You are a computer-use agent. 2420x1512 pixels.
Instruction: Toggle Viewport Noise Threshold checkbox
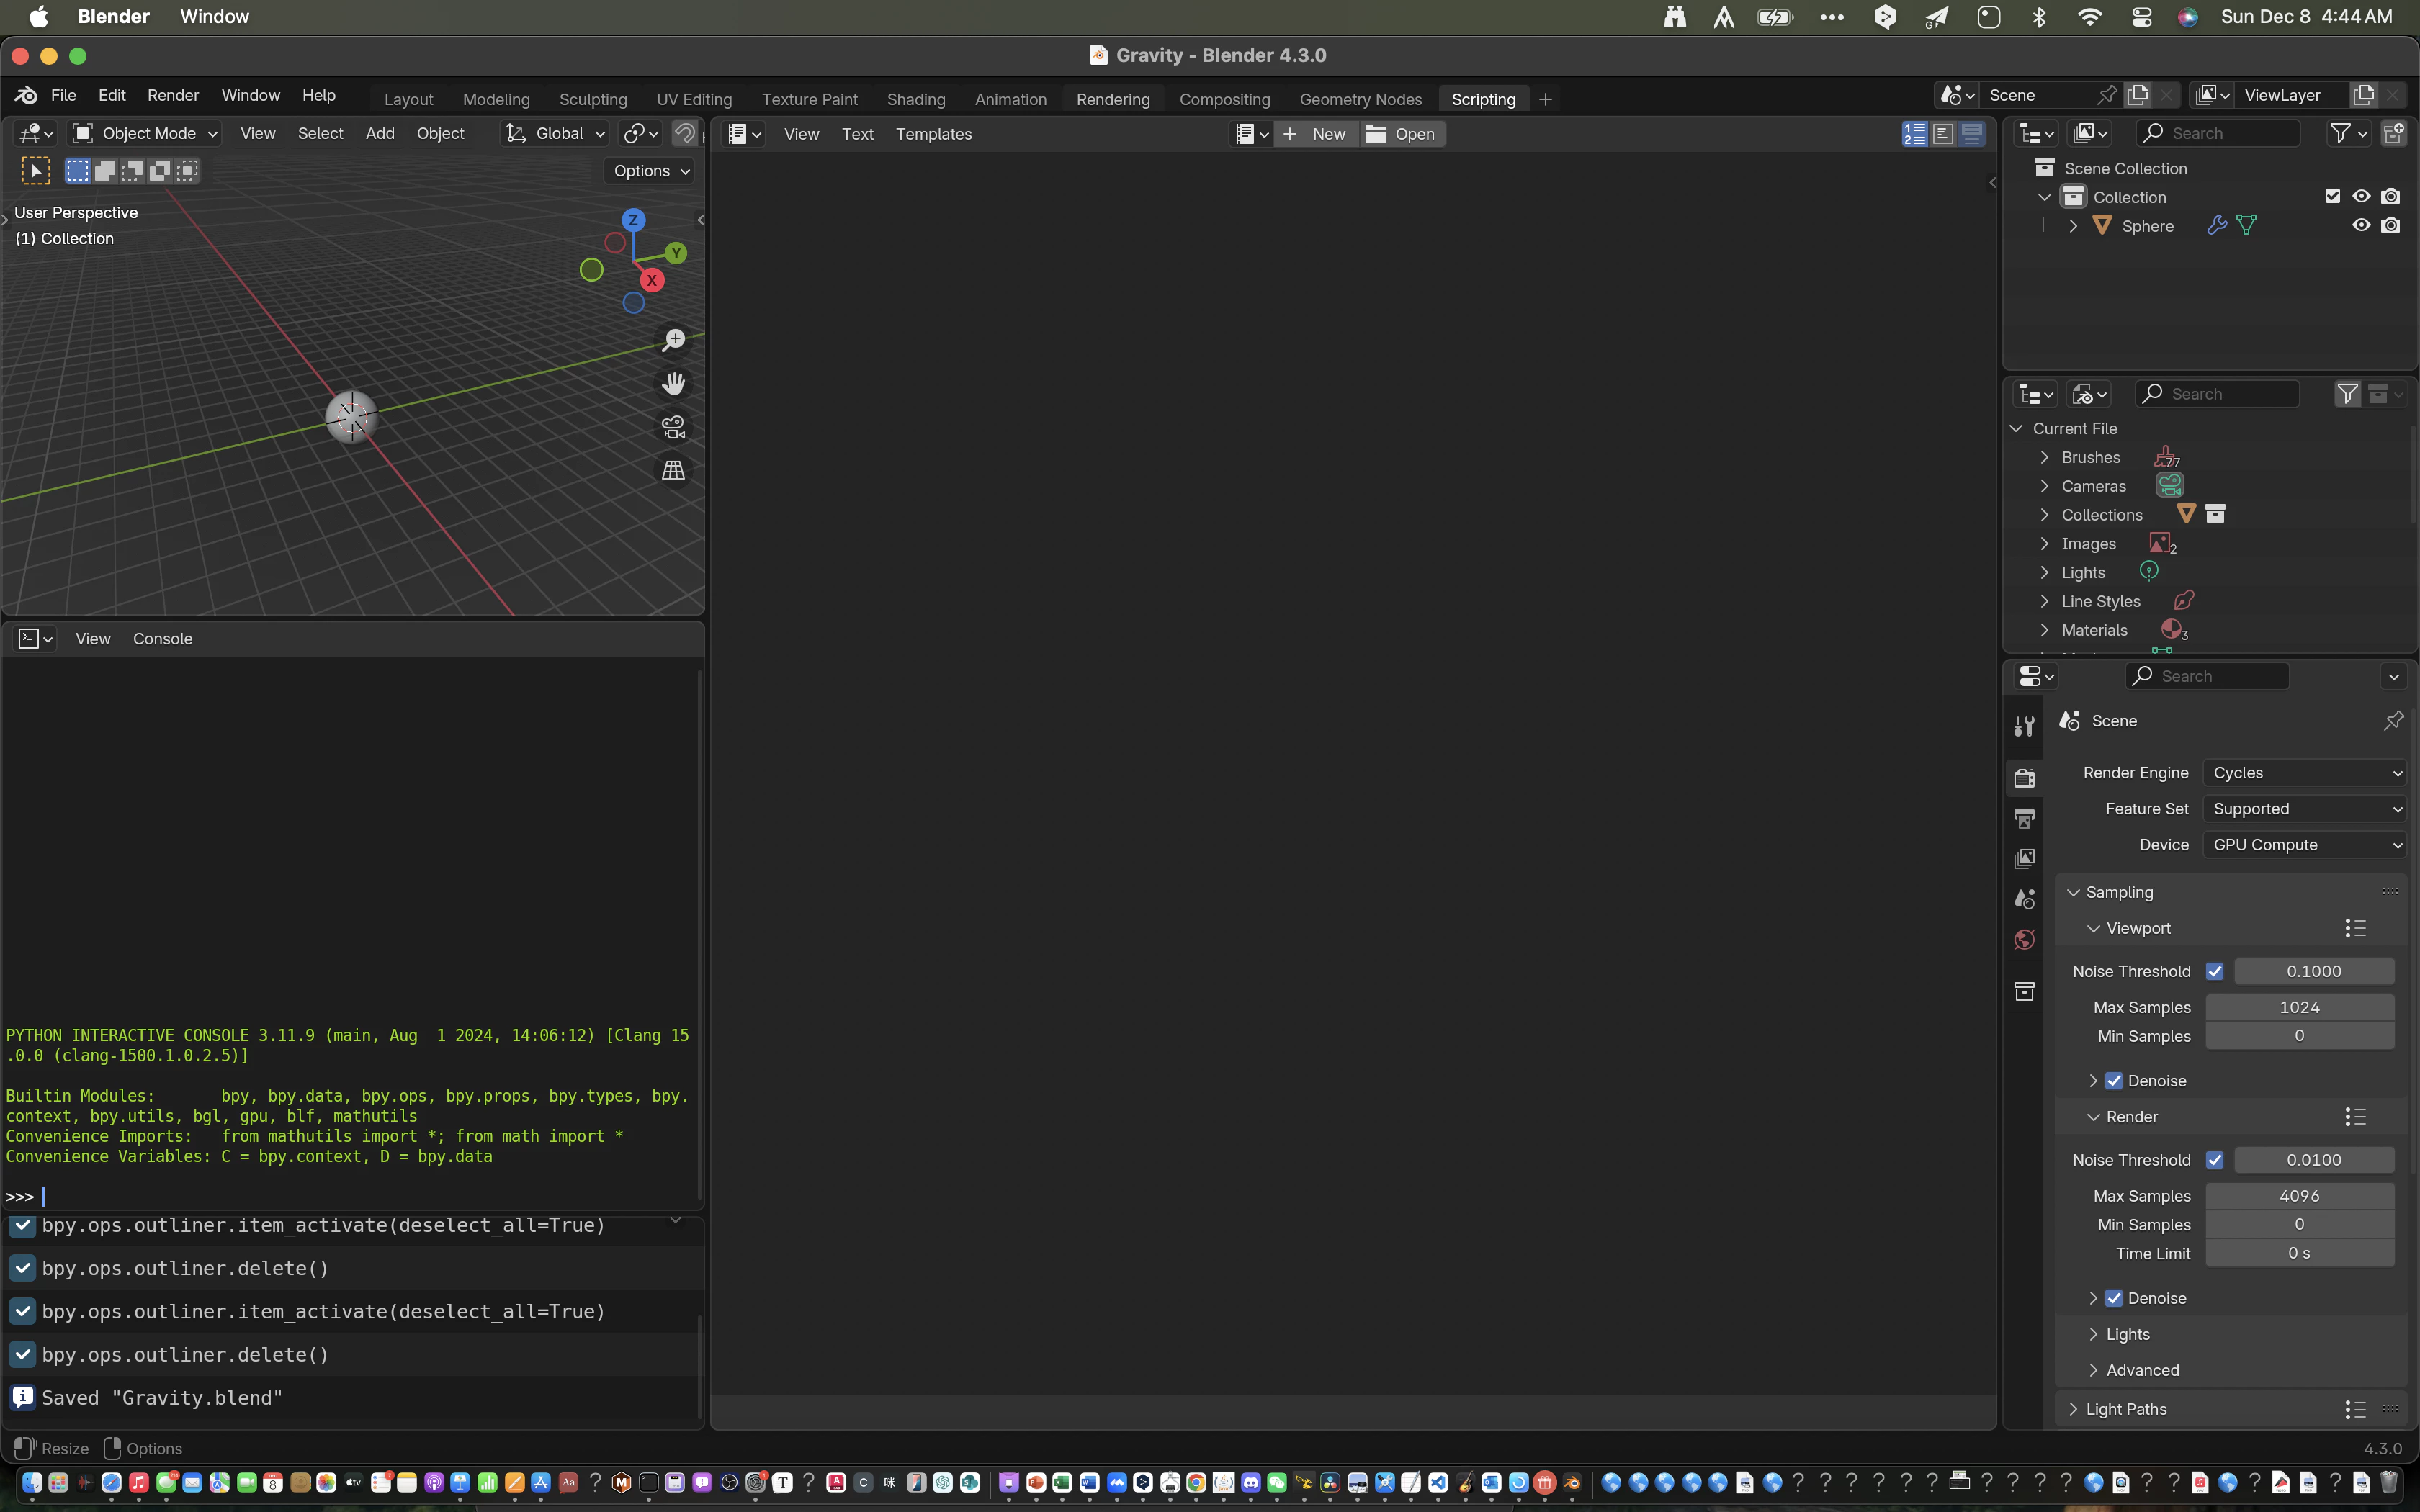2214,972
